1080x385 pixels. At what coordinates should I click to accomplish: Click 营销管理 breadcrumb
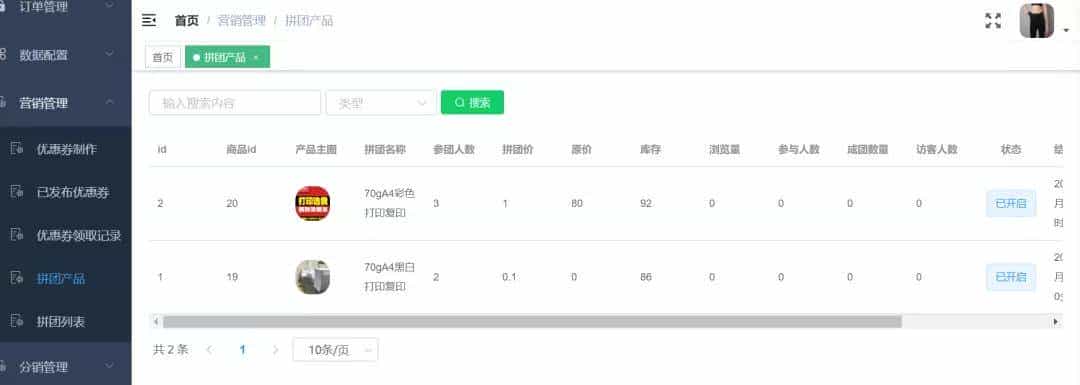click(x=241, y=21)
